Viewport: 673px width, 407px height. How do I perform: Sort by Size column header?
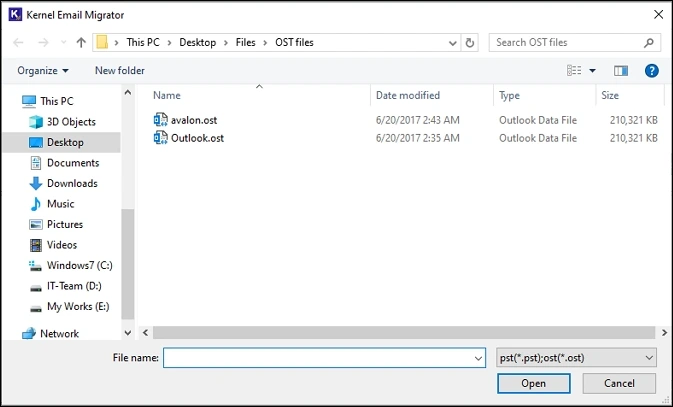point(610,95)
